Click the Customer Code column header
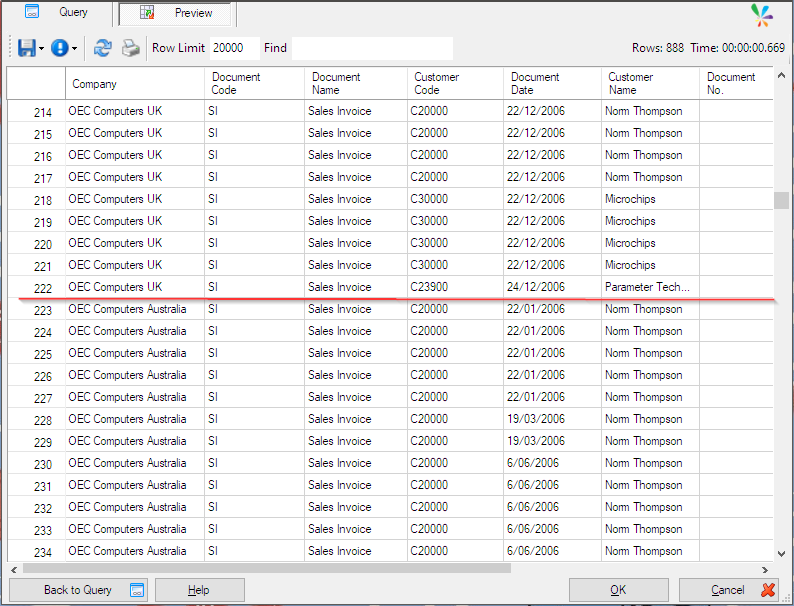This screenshot has width=794, height=606. [456, 84]
